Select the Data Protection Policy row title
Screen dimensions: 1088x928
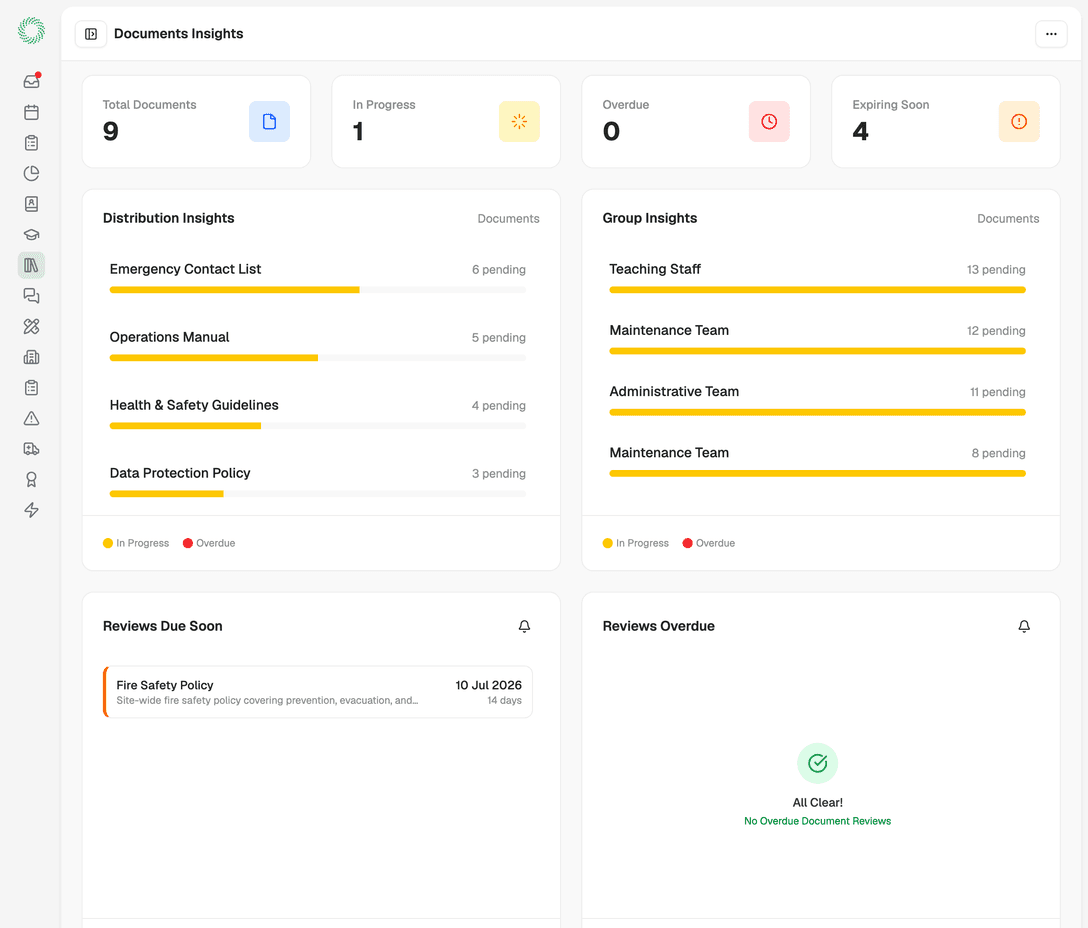180,473
